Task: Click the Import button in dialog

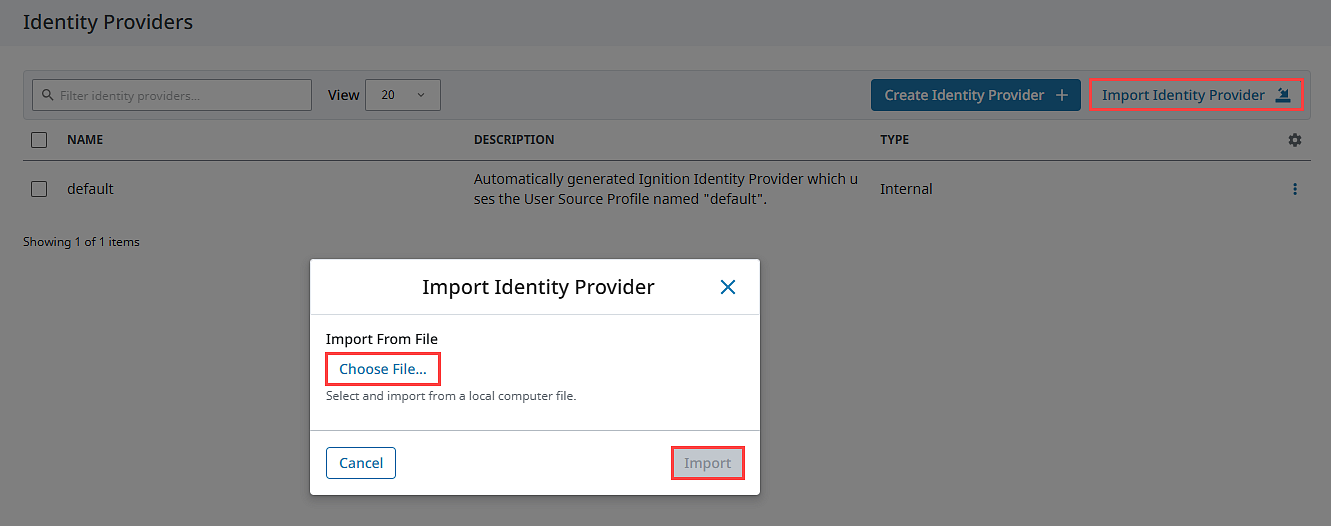Action: (708, 463)
